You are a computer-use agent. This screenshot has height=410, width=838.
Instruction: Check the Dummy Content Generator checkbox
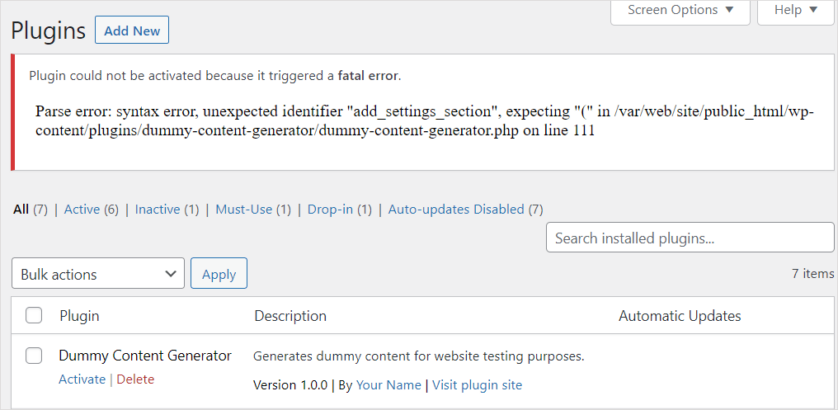(34, 355)
